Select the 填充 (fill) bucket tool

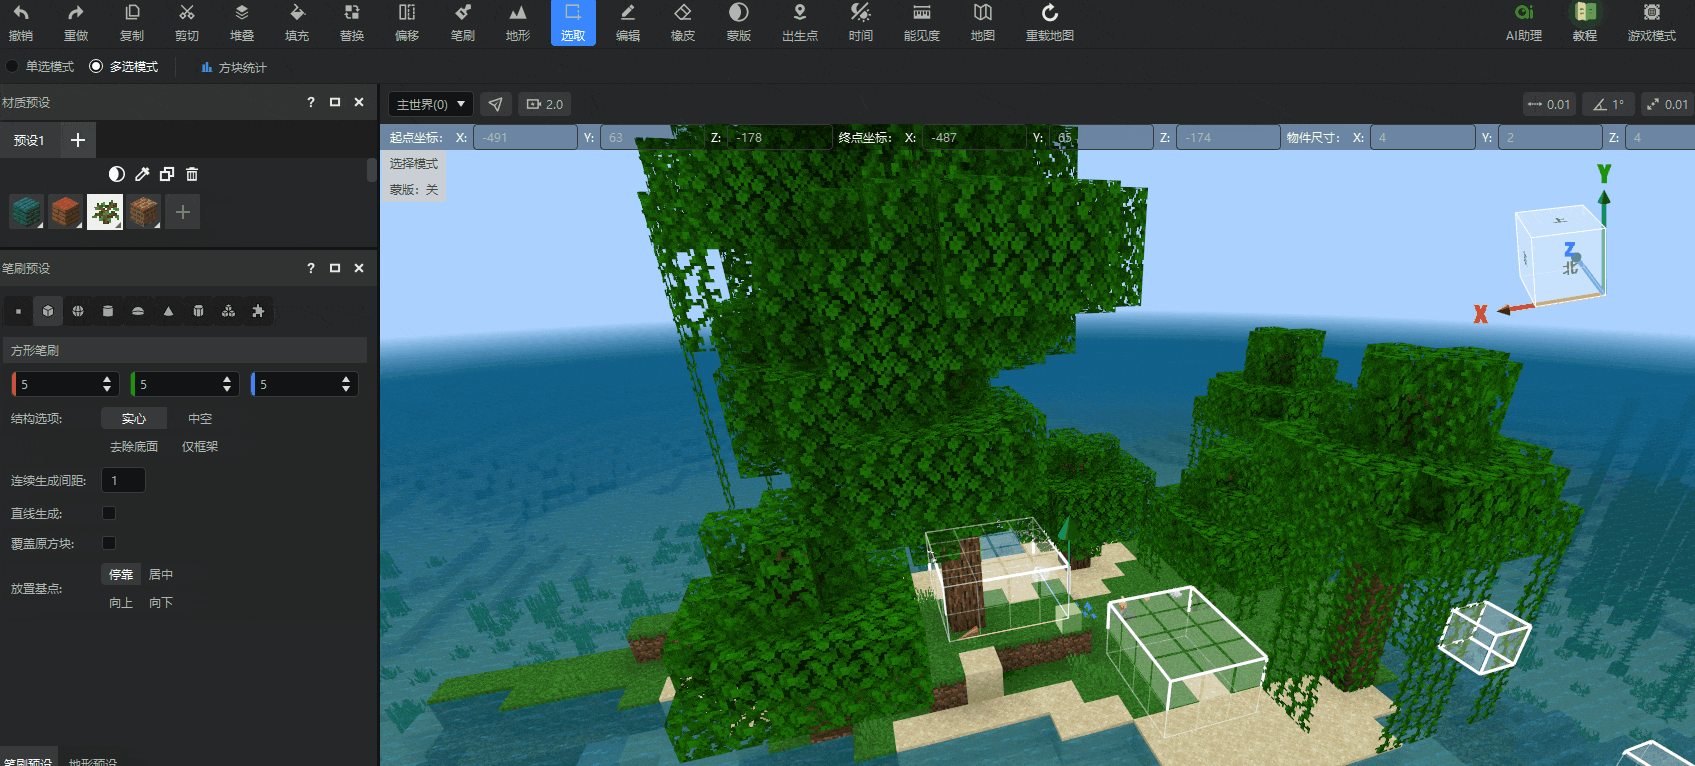point(297,22)
